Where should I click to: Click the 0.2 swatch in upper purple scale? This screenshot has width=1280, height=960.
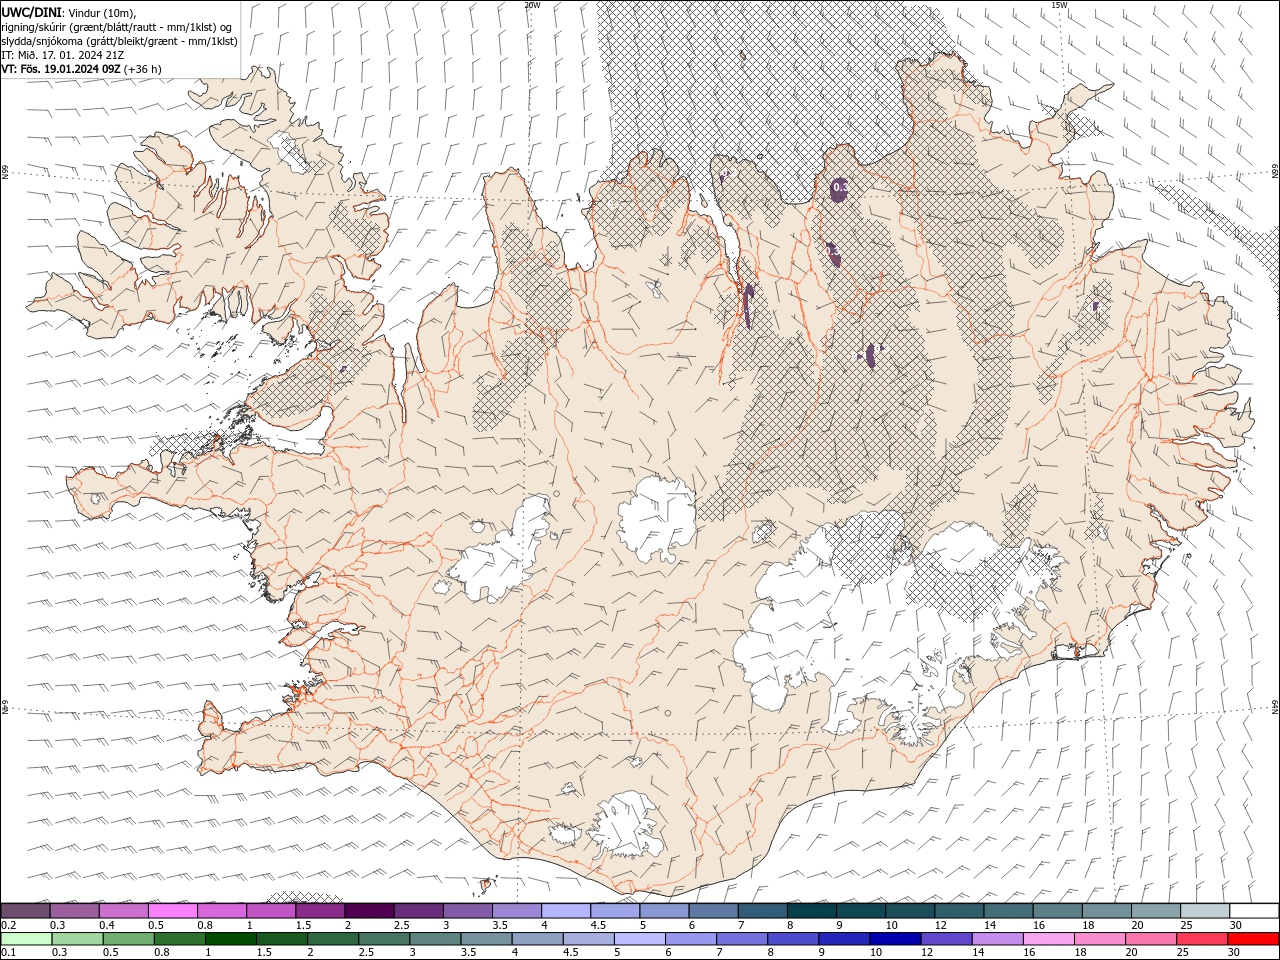[x=25, y=910]
